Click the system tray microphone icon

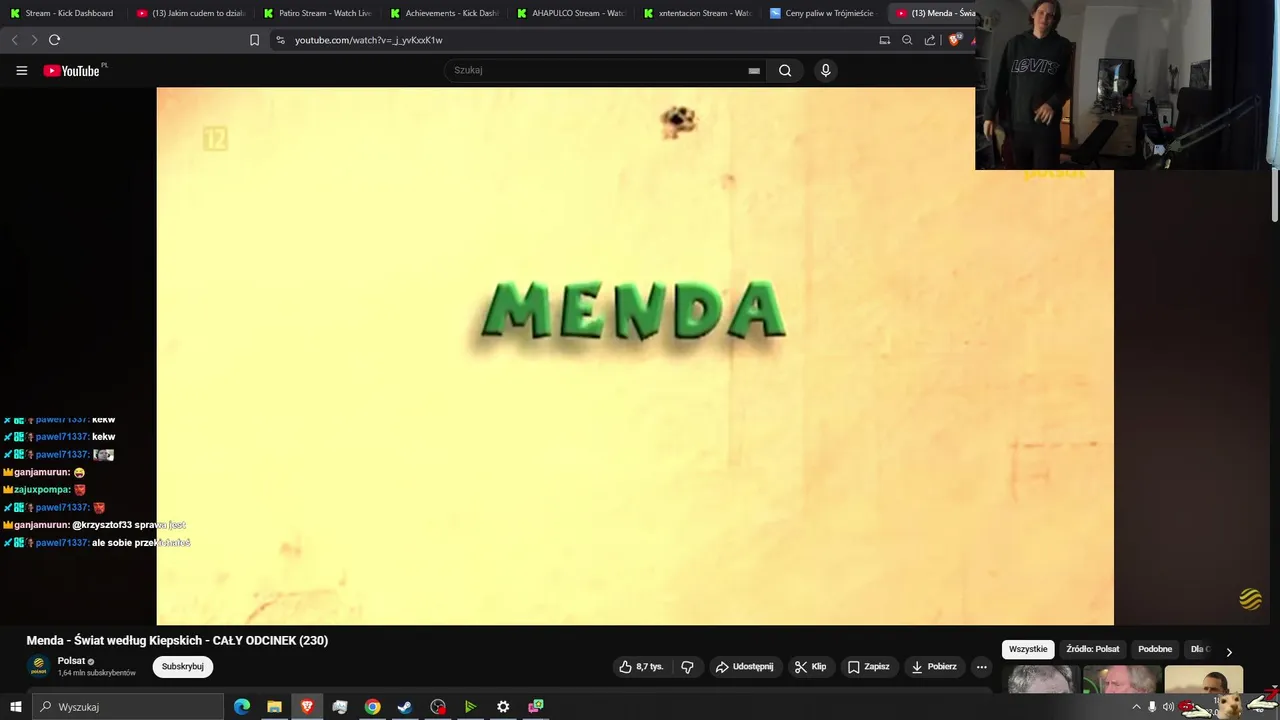point(1152,707)
